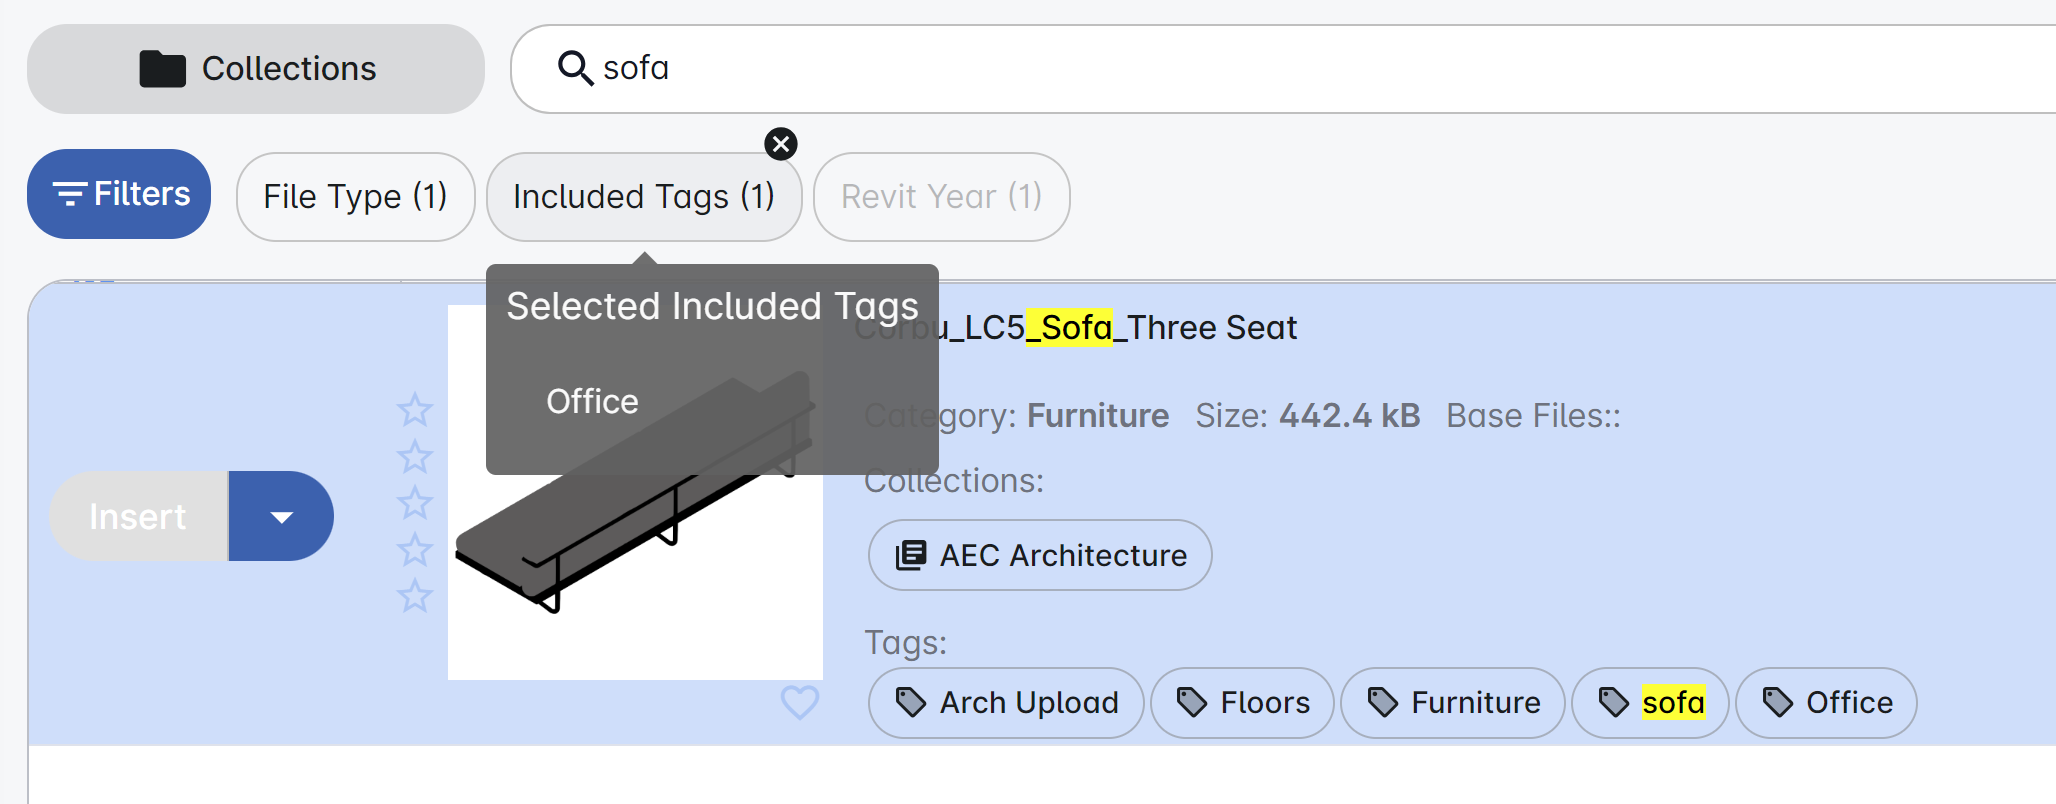2056x804 pixels.
Task: Expand the Included Tags (1) filter
Action: pyautogui.click(x=643, y=197)
